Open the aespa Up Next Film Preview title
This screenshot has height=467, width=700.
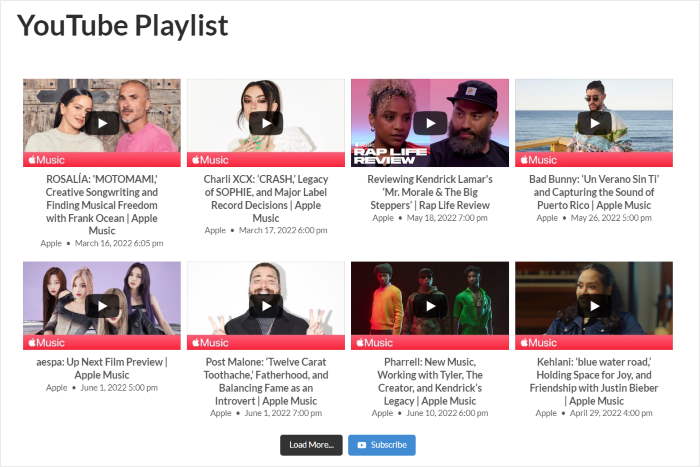(102, 368)
